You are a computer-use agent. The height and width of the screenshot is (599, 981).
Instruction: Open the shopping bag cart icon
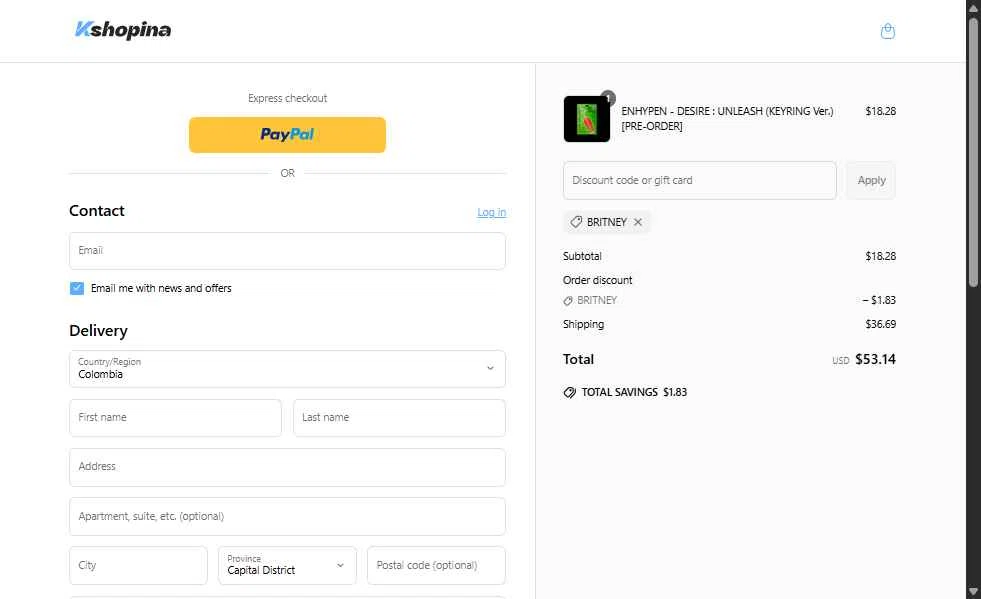[887, 31]
